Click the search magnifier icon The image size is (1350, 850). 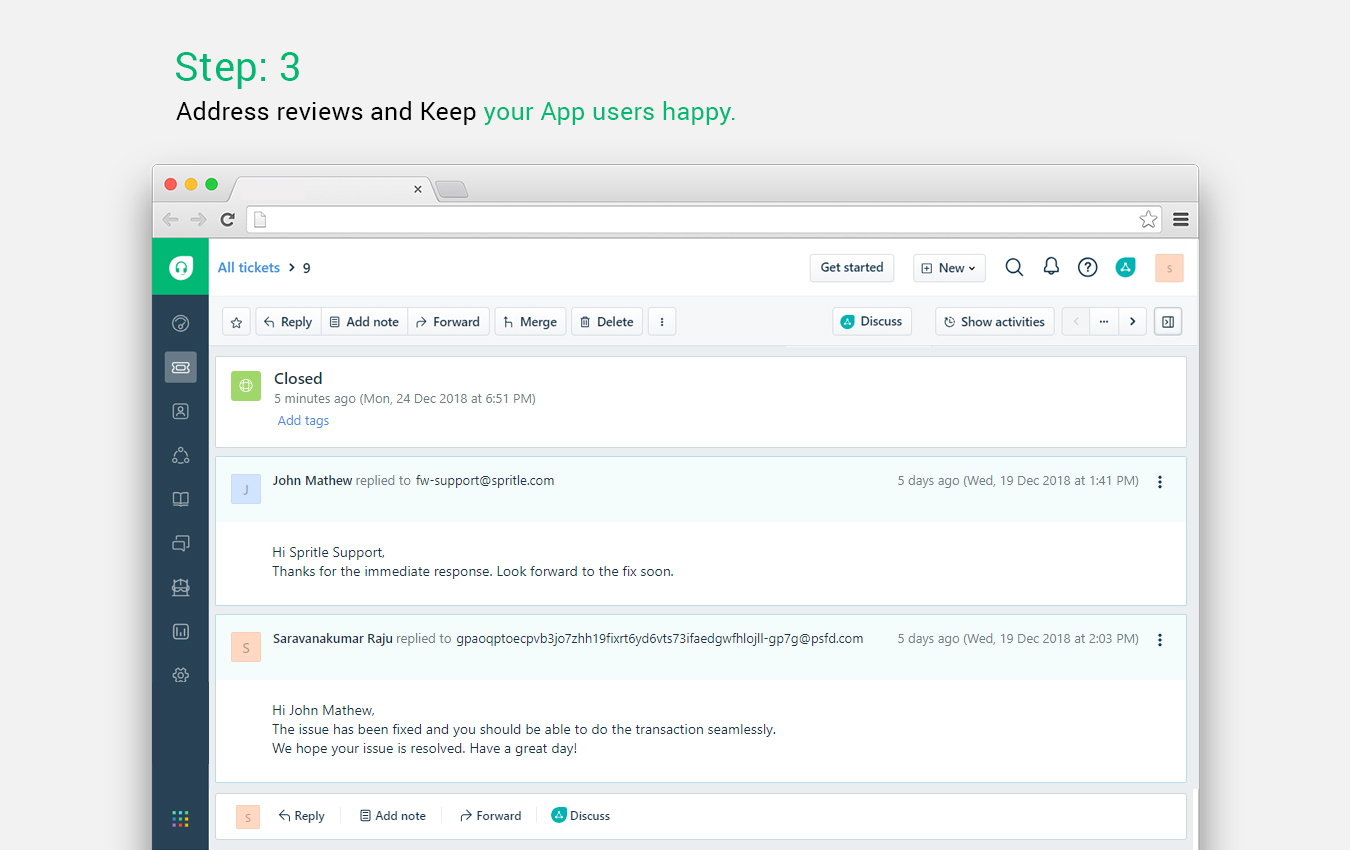[1014, 267]
